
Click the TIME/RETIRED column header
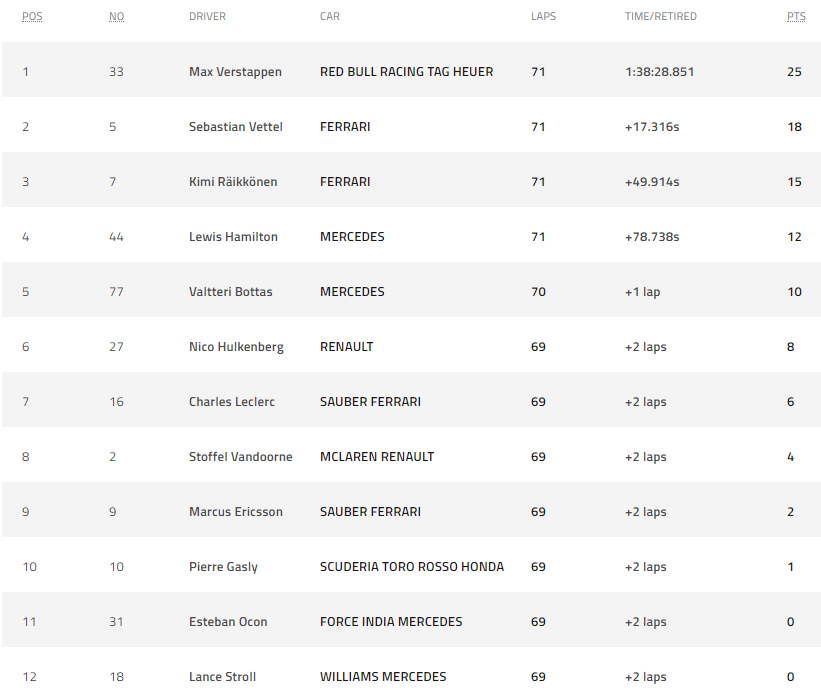click(660, 17)
